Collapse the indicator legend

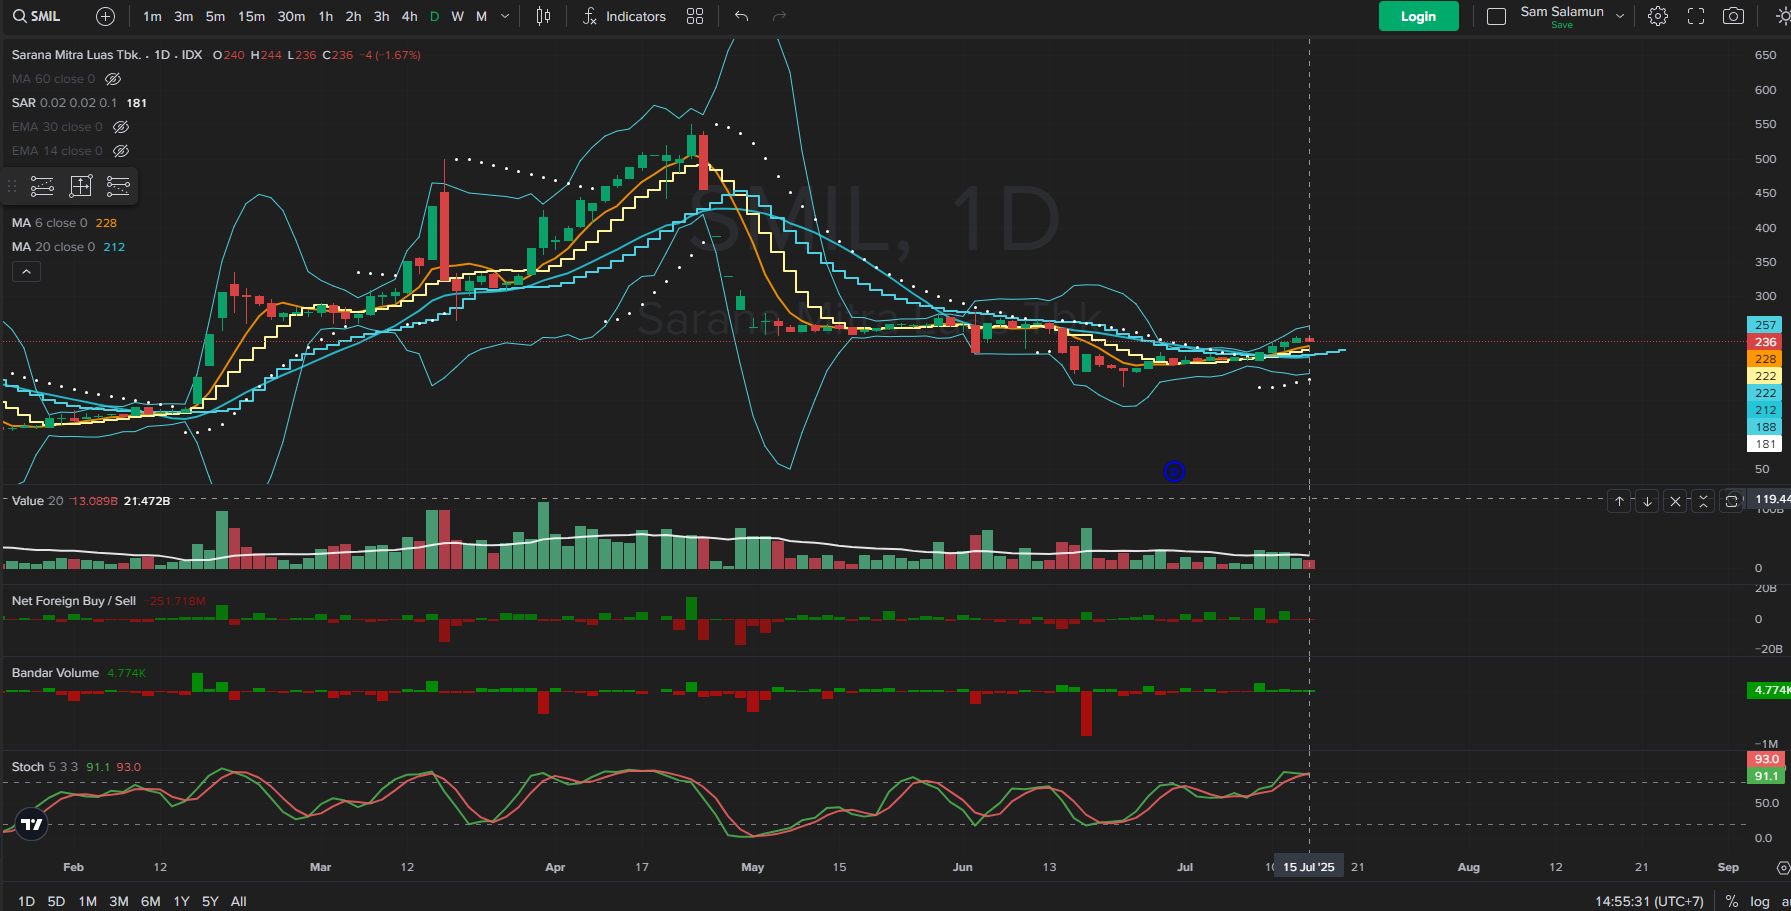click(26, 271)
